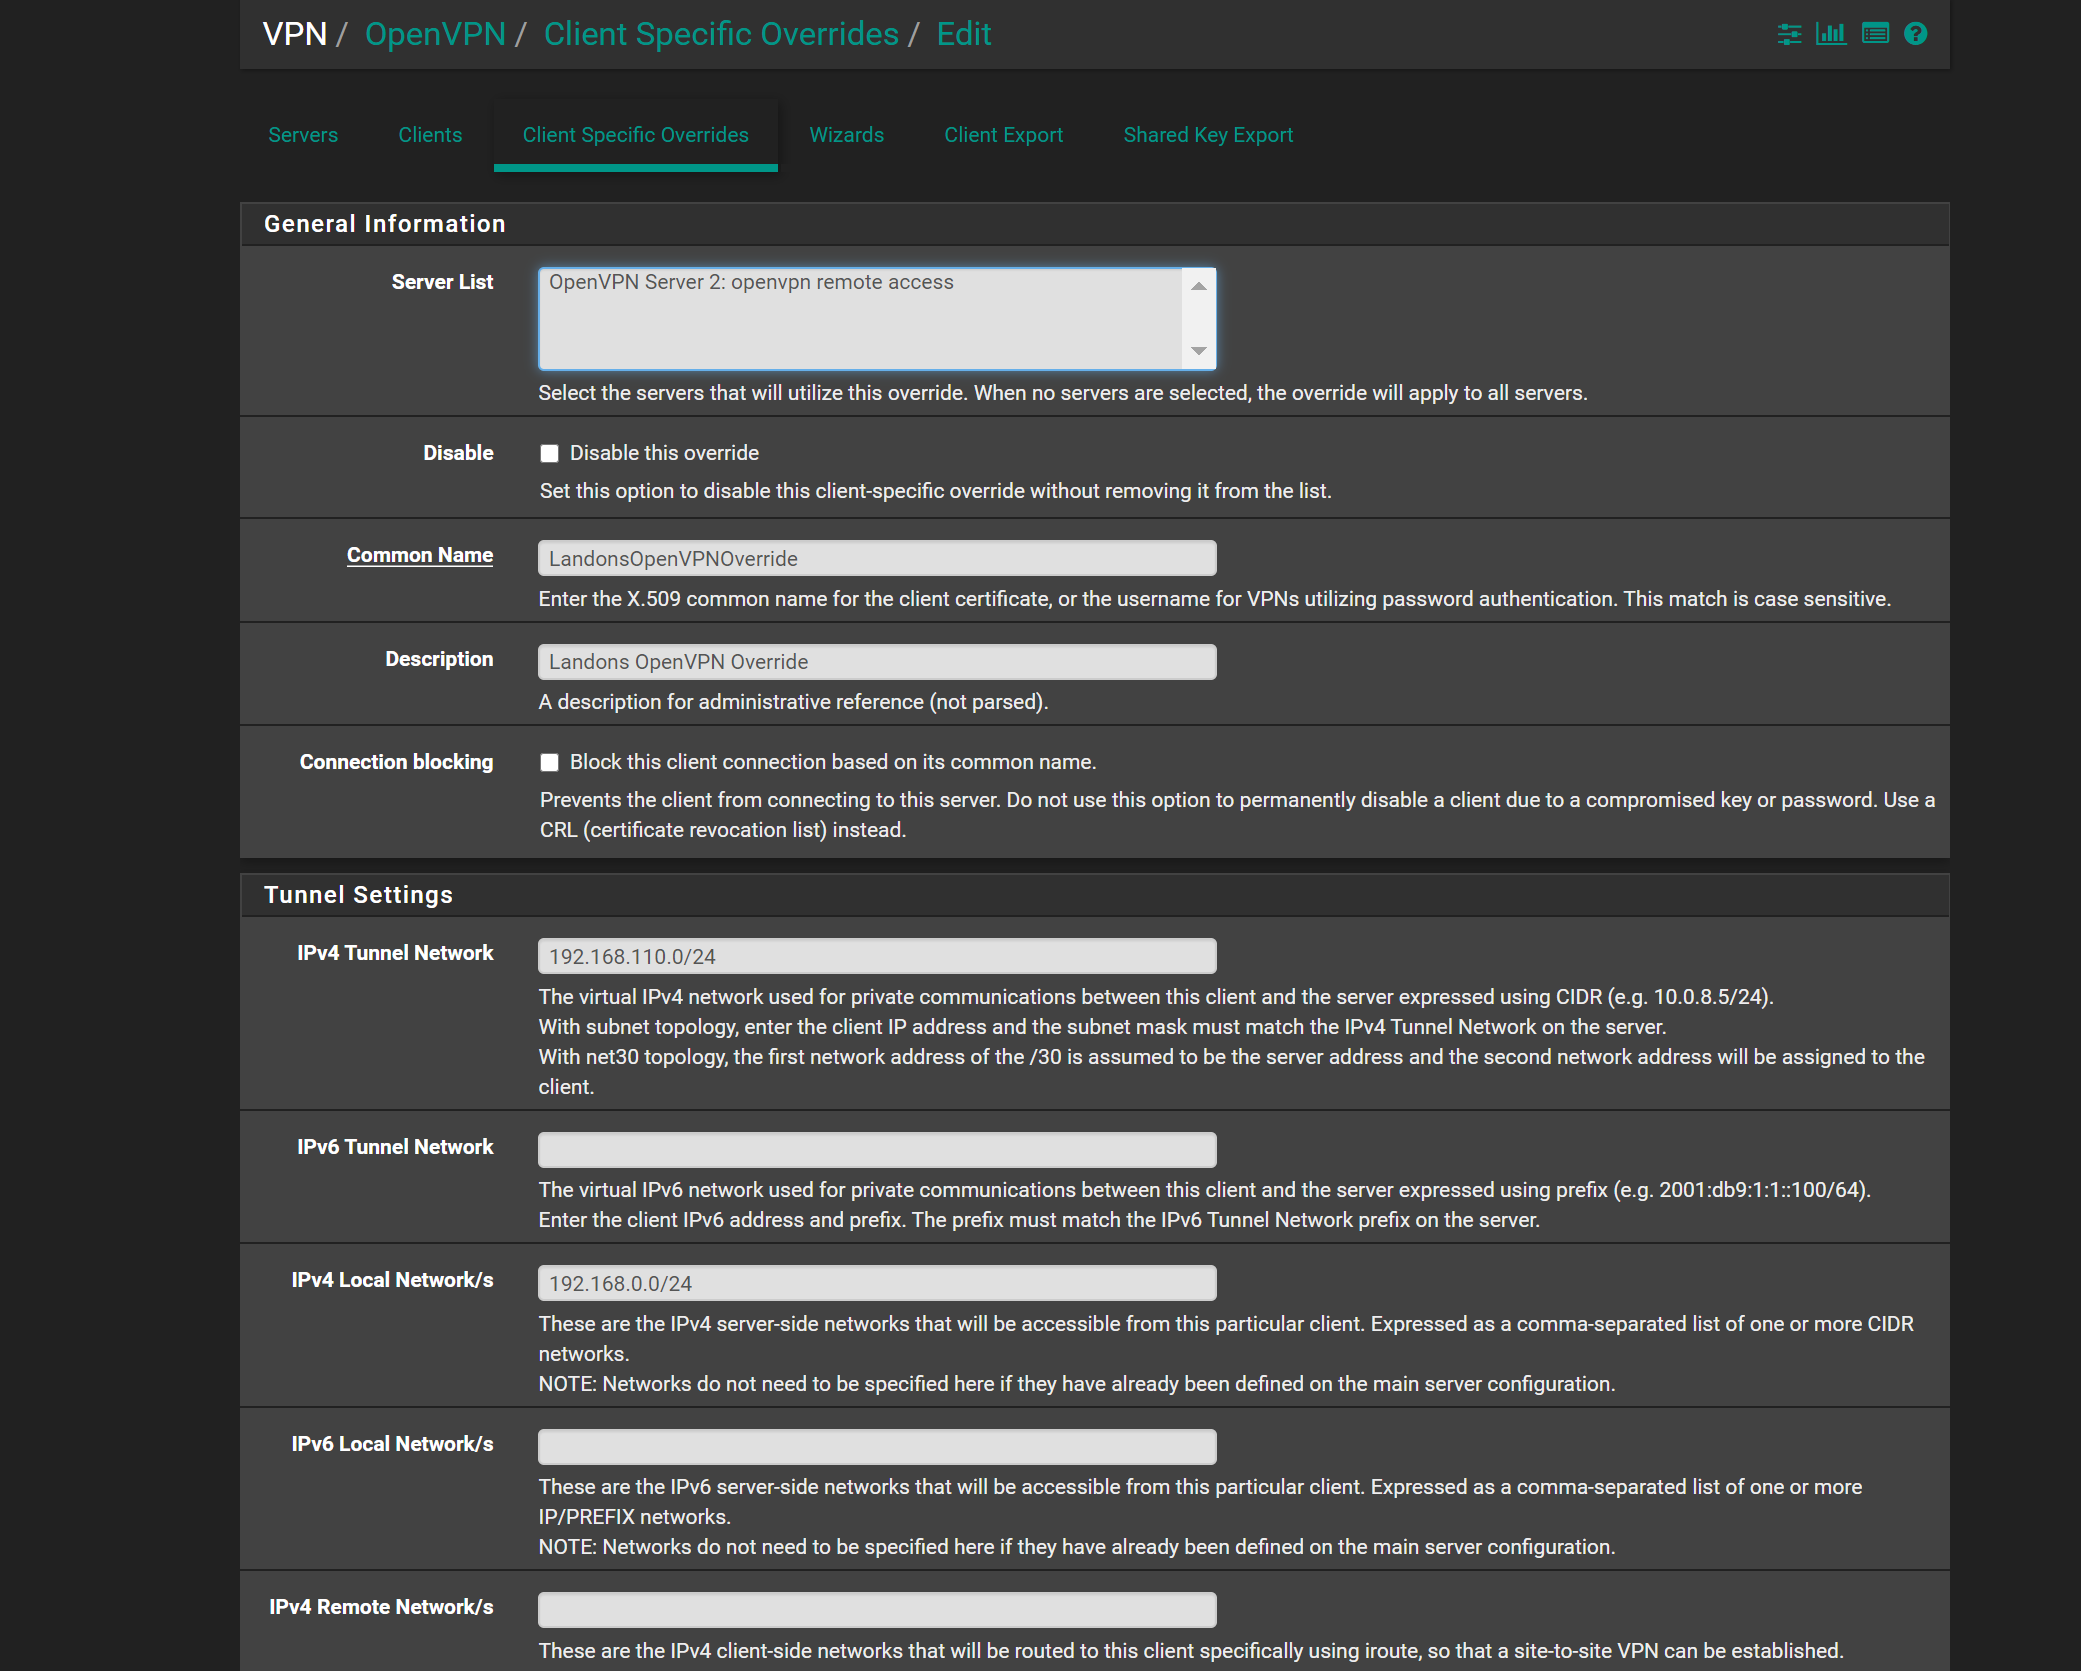
Task: Click the VPN breadcrumb text
Action: (x=295, y=34)
